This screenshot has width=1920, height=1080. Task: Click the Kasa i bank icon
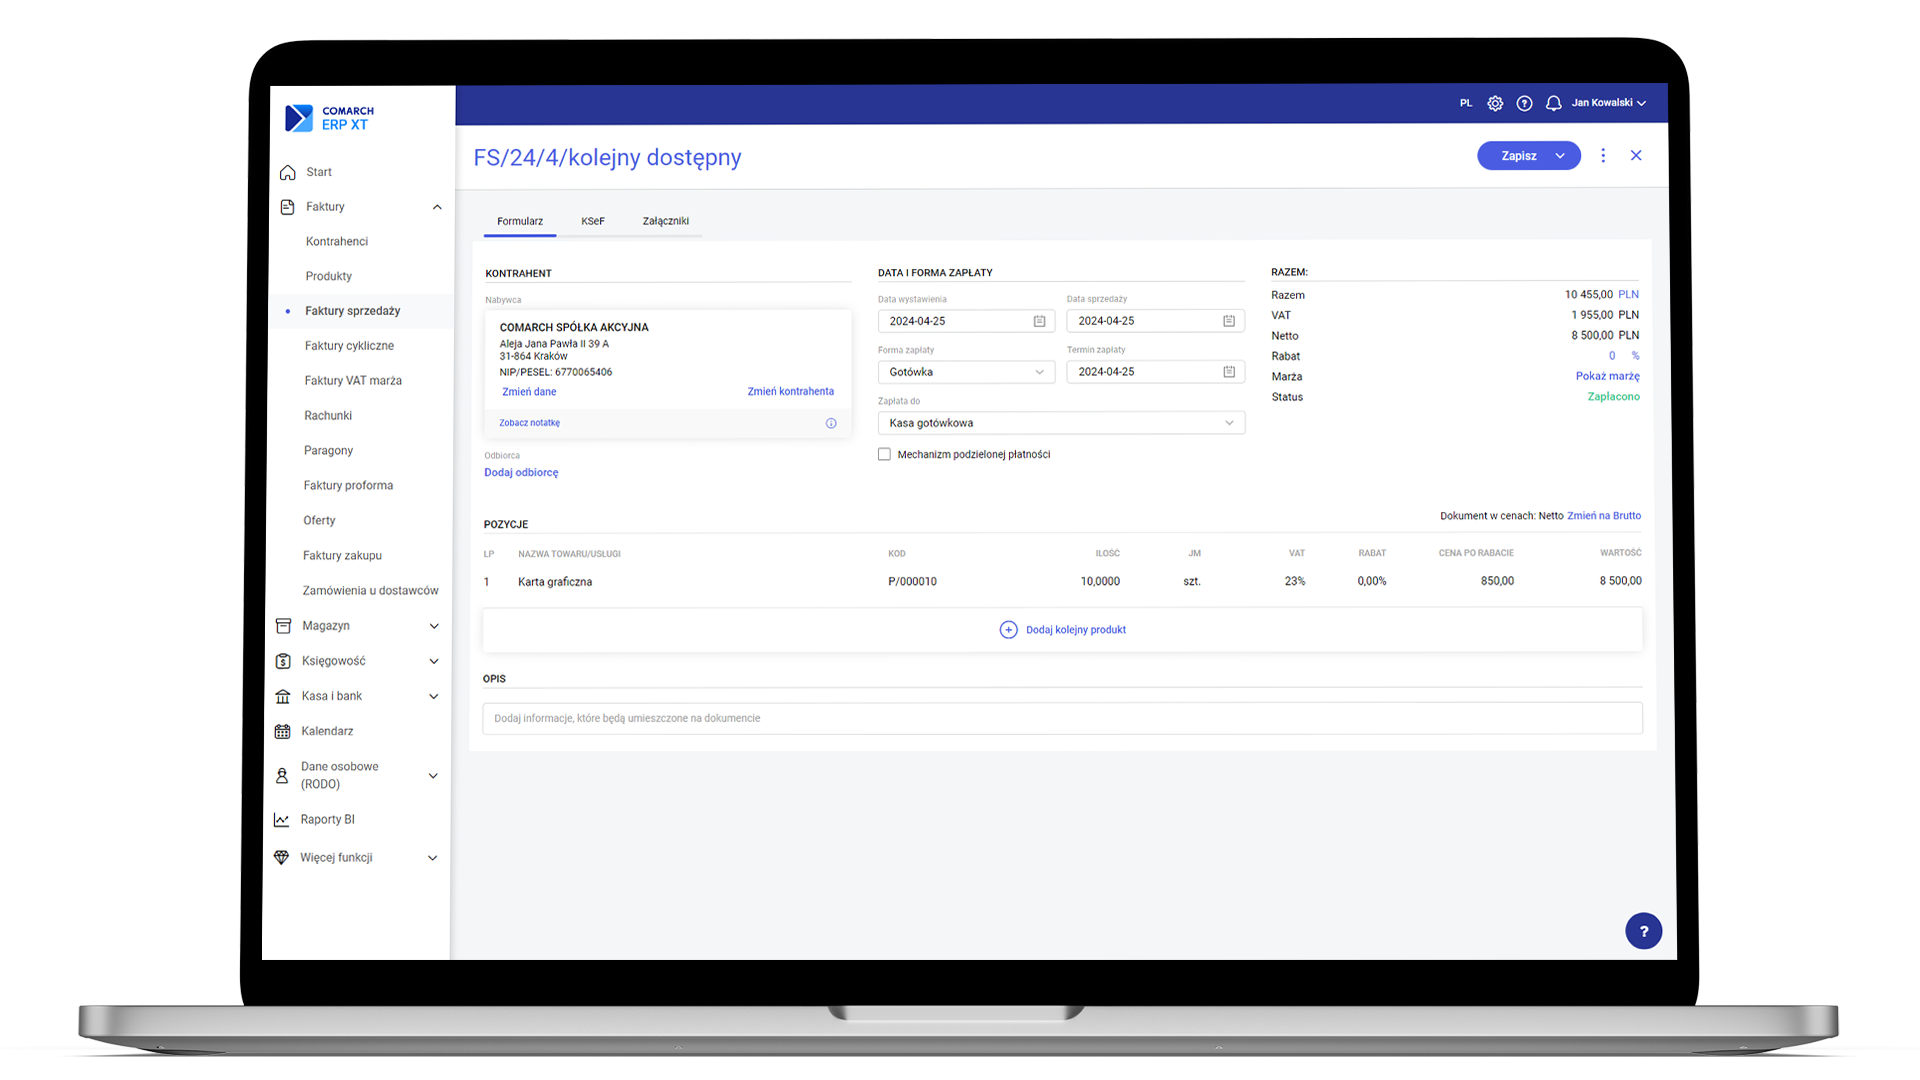pyautogui.click(x=283, y=696)
